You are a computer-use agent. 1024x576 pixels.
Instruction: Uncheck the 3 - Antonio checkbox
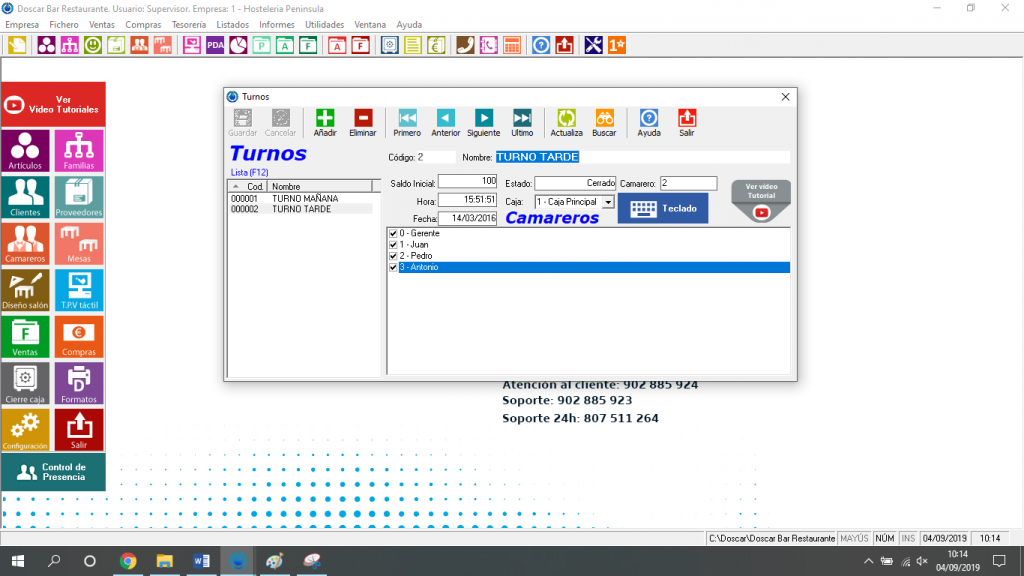point(393,267)
